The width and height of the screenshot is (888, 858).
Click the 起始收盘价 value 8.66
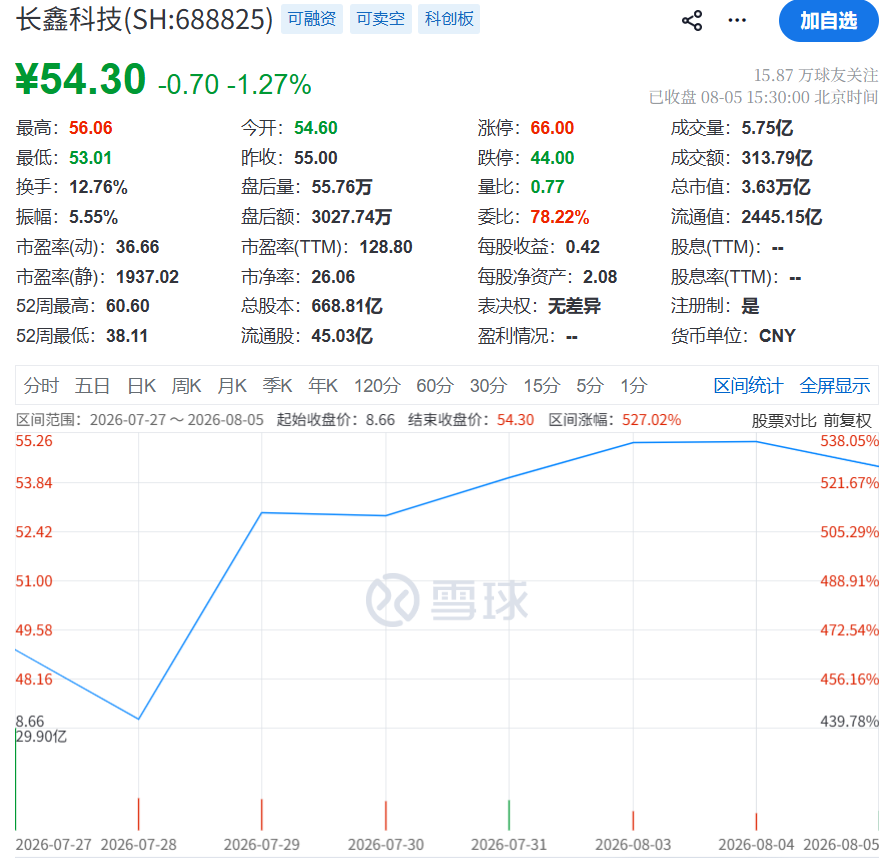click(x=380, y=420)
